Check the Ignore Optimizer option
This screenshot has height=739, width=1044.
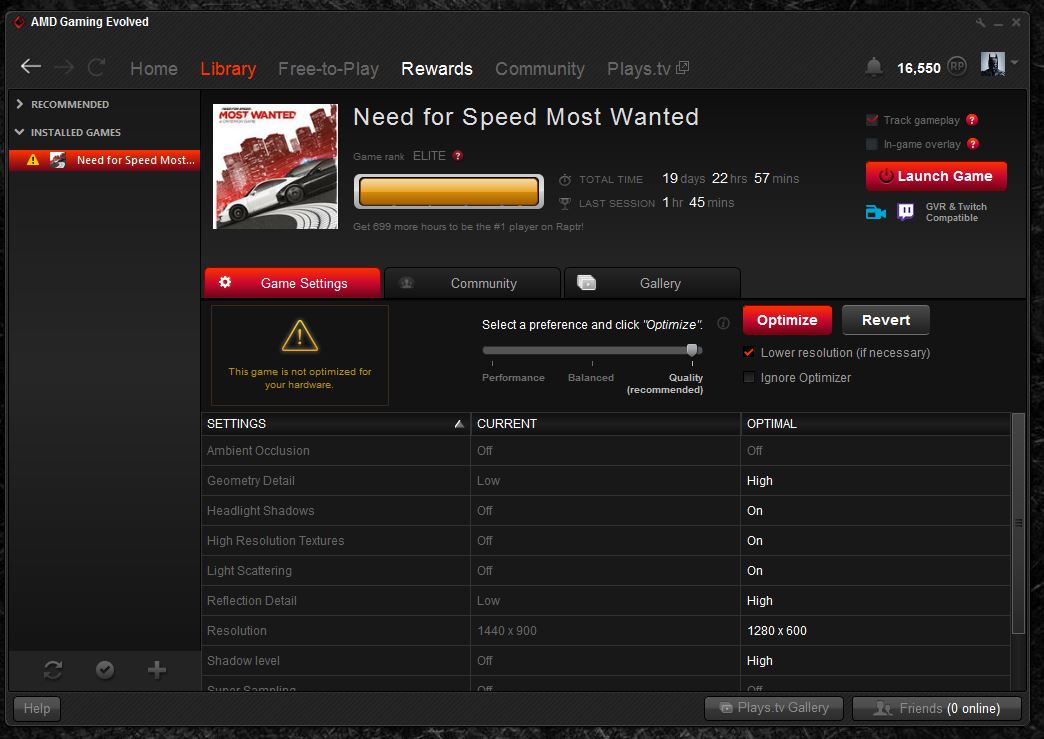pyautogui.click(x=749, y=378)
